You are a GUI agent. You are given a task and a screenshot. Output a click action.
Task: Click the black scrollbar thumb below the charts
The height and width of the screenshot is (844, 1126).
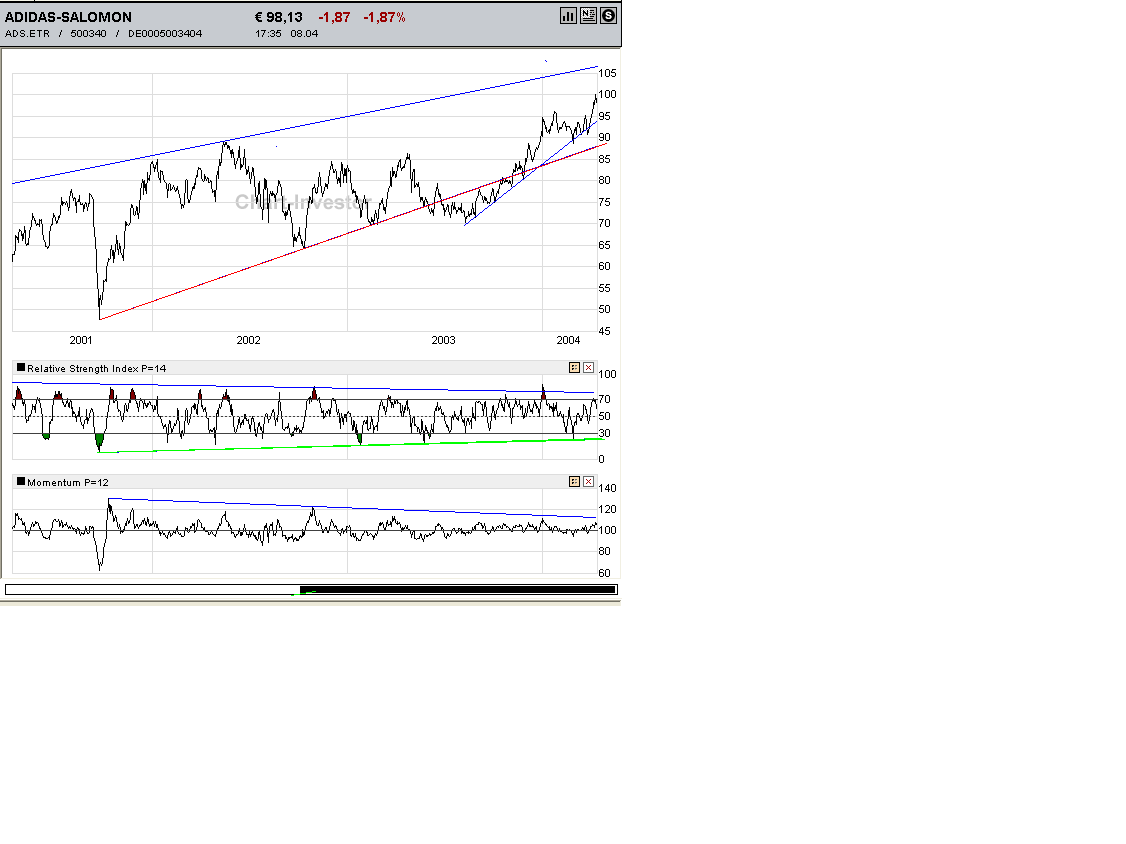(457, 590)
